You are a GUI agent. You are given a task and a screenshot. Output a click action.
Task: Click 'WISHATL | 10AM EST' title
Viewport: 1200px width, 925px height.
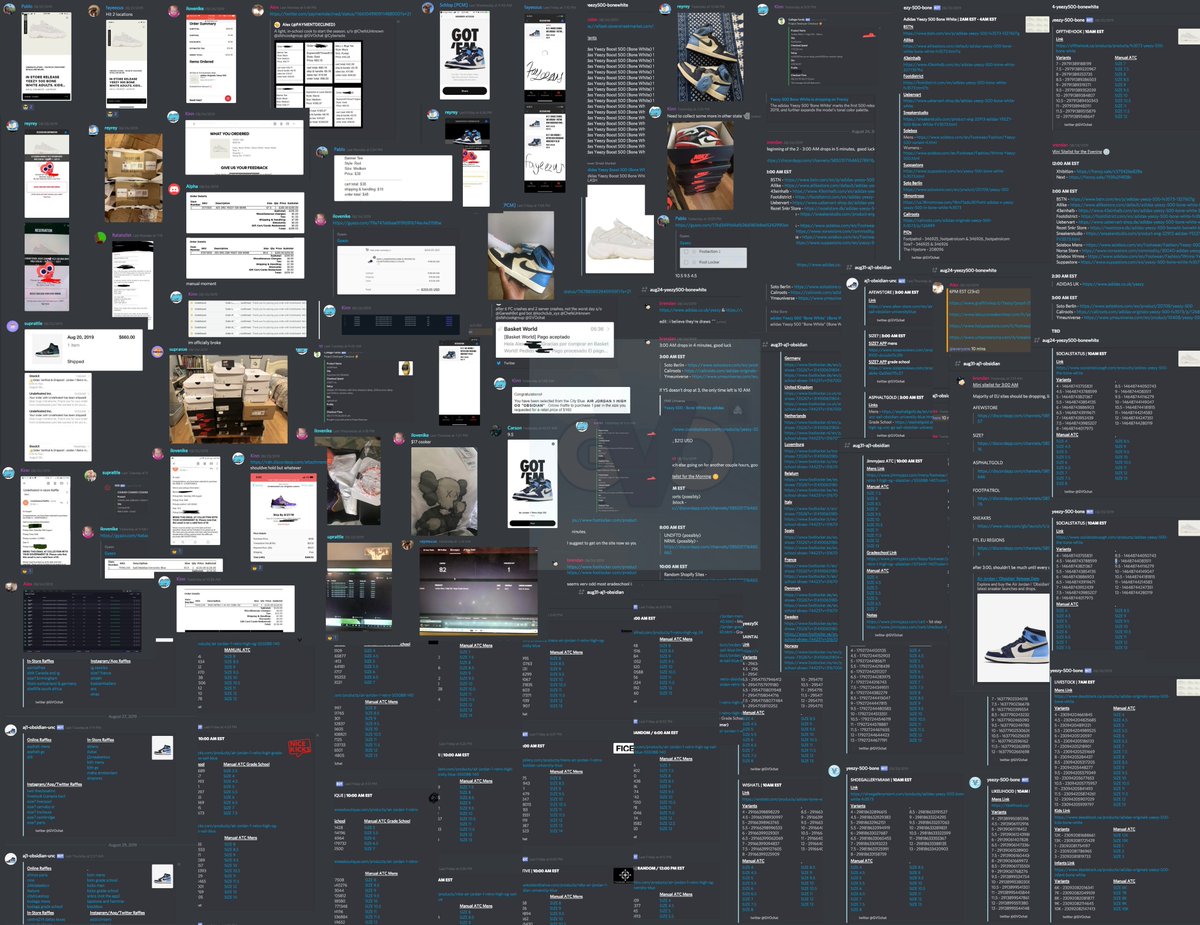[x=760, y=786]
